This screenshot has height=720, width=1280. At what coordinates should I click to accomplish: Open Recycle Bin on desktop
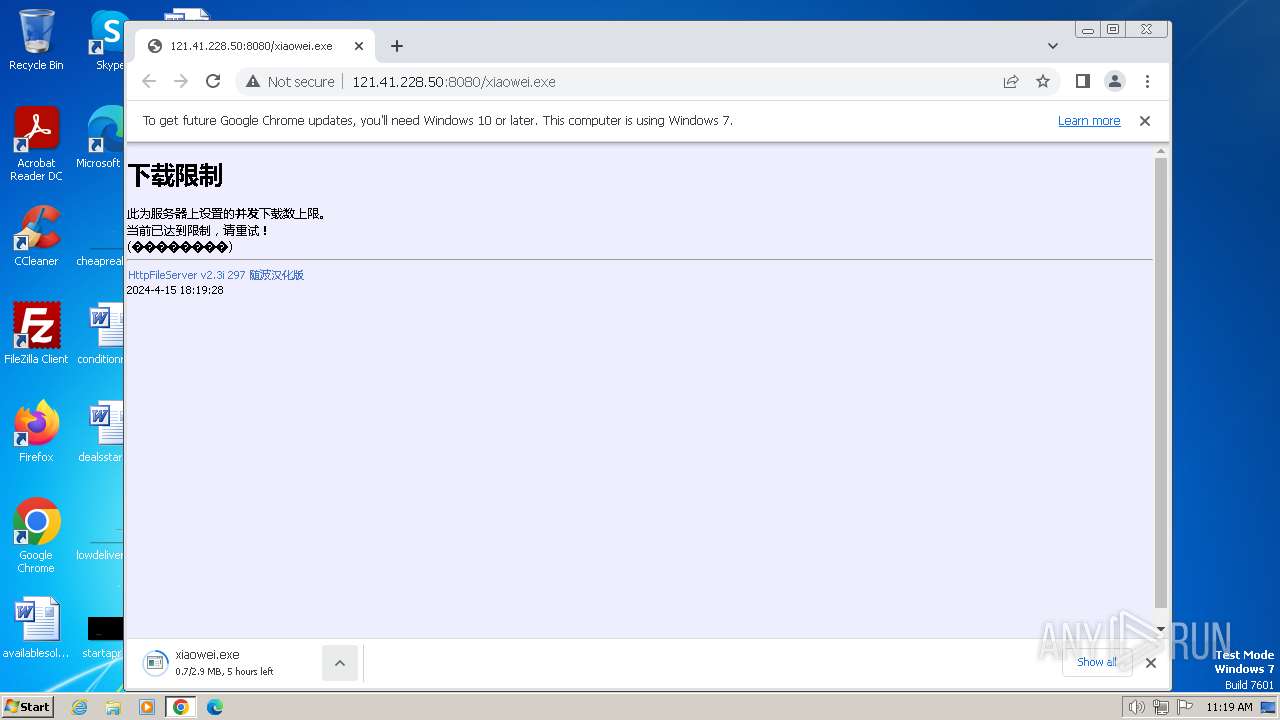tap(36, 40)
